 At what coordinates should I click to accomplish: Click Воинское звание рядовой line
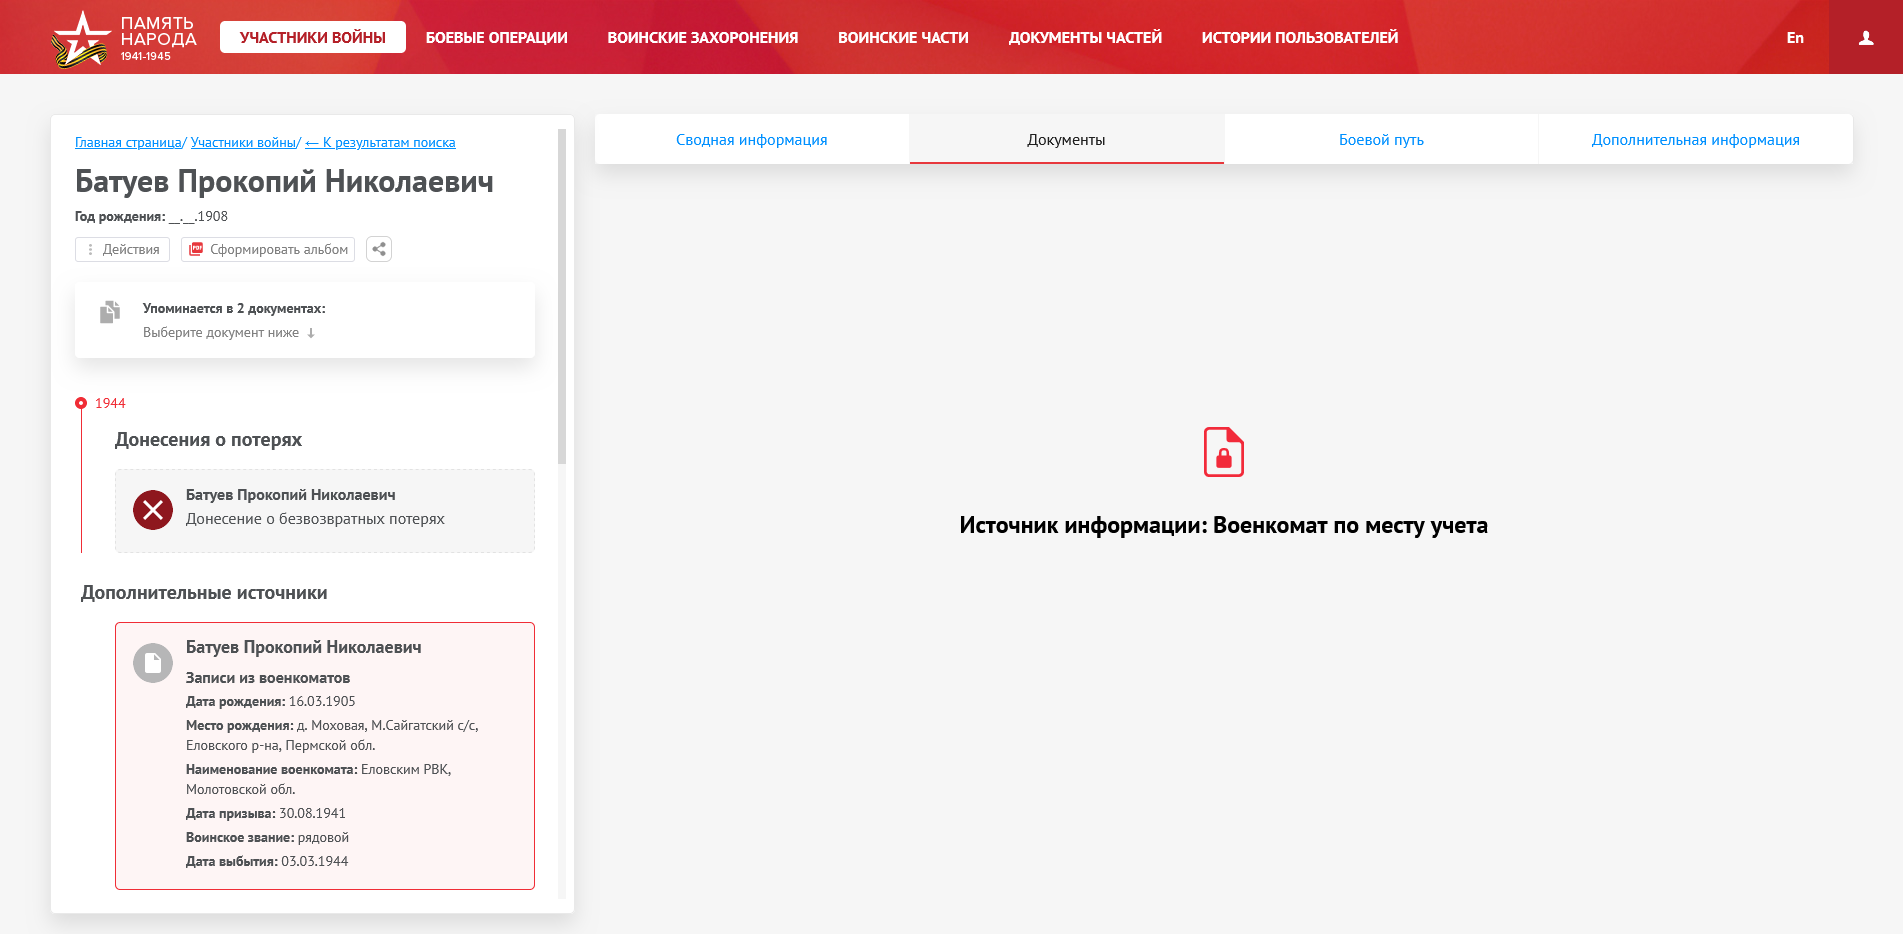(x=267, y=837)
